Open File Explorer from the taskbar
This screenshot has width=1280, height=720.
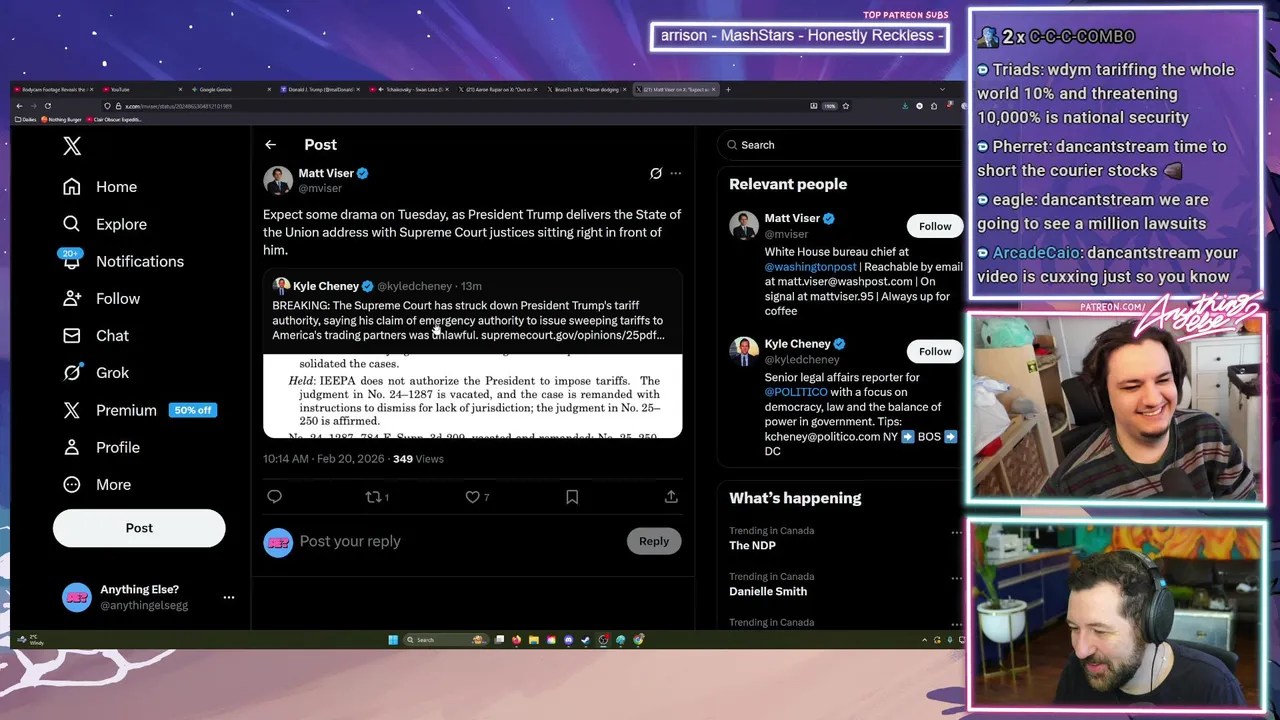pyautogui.click(x=534, y=640)
